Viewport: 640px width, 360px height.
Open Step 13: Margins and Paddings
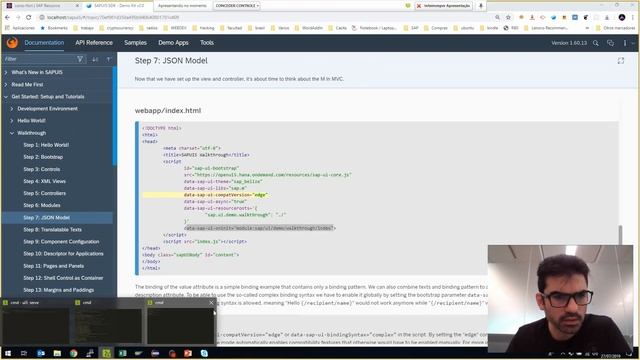[59, 290]
